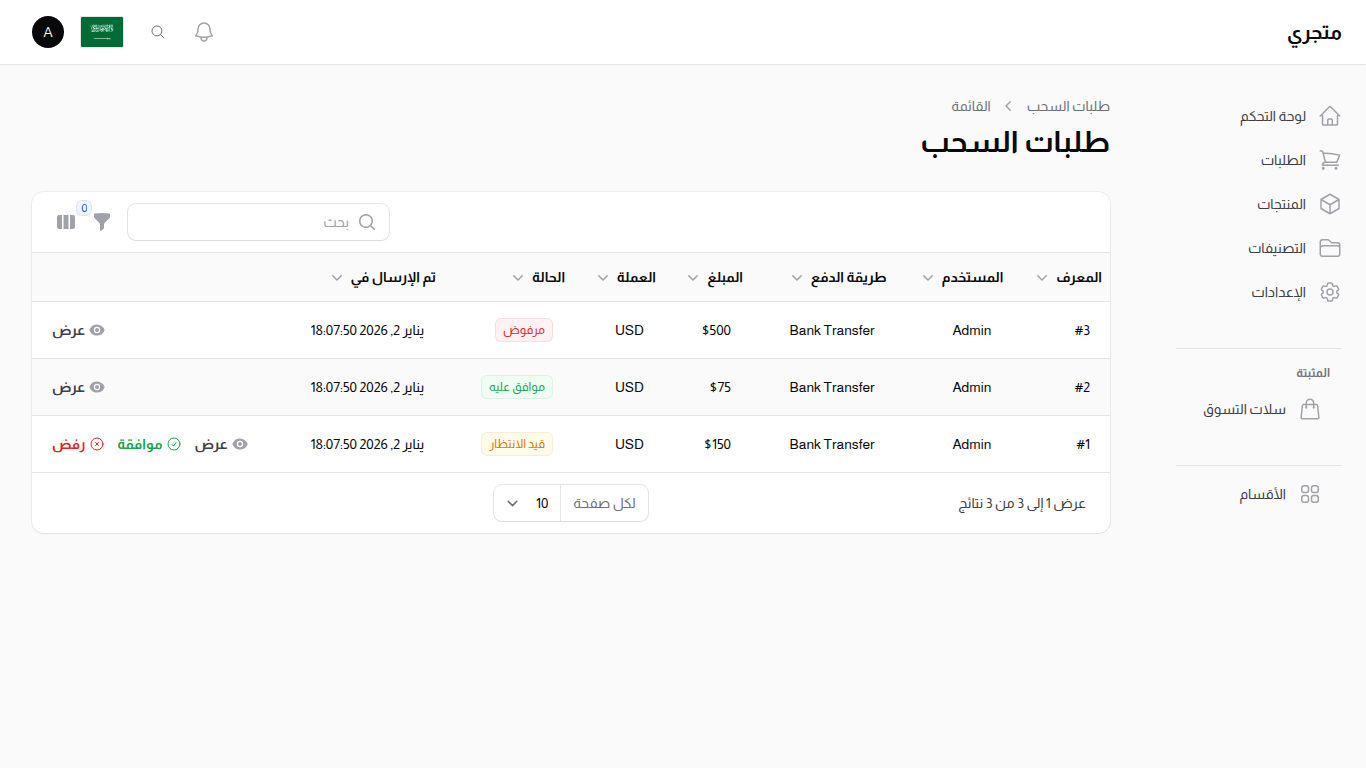Viewport: 1366px width, 768px height.
Task: Change results per page from 10
Action: click(x=526, y=503)
